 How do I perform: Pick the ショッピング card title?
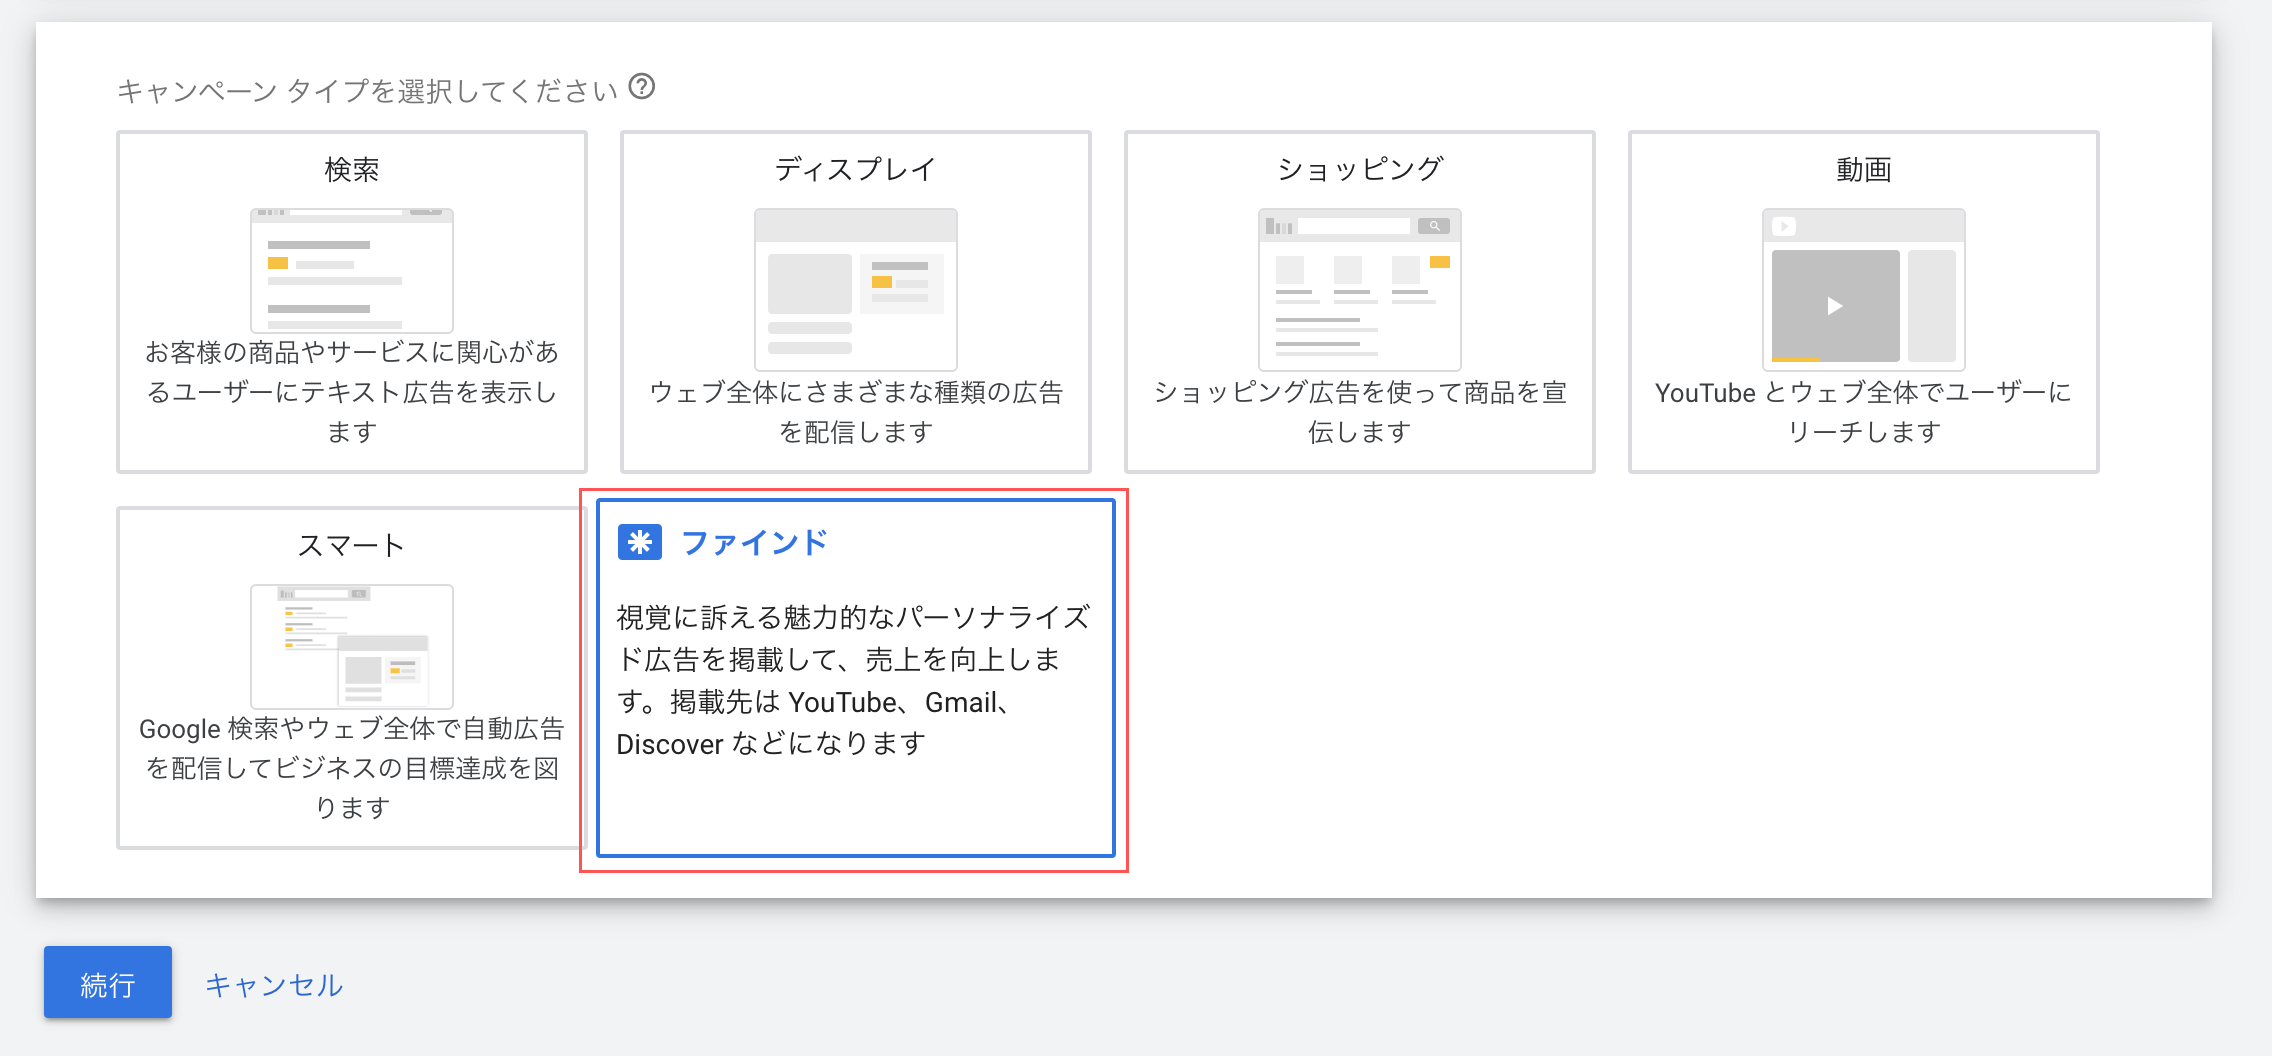point(1360,170)
